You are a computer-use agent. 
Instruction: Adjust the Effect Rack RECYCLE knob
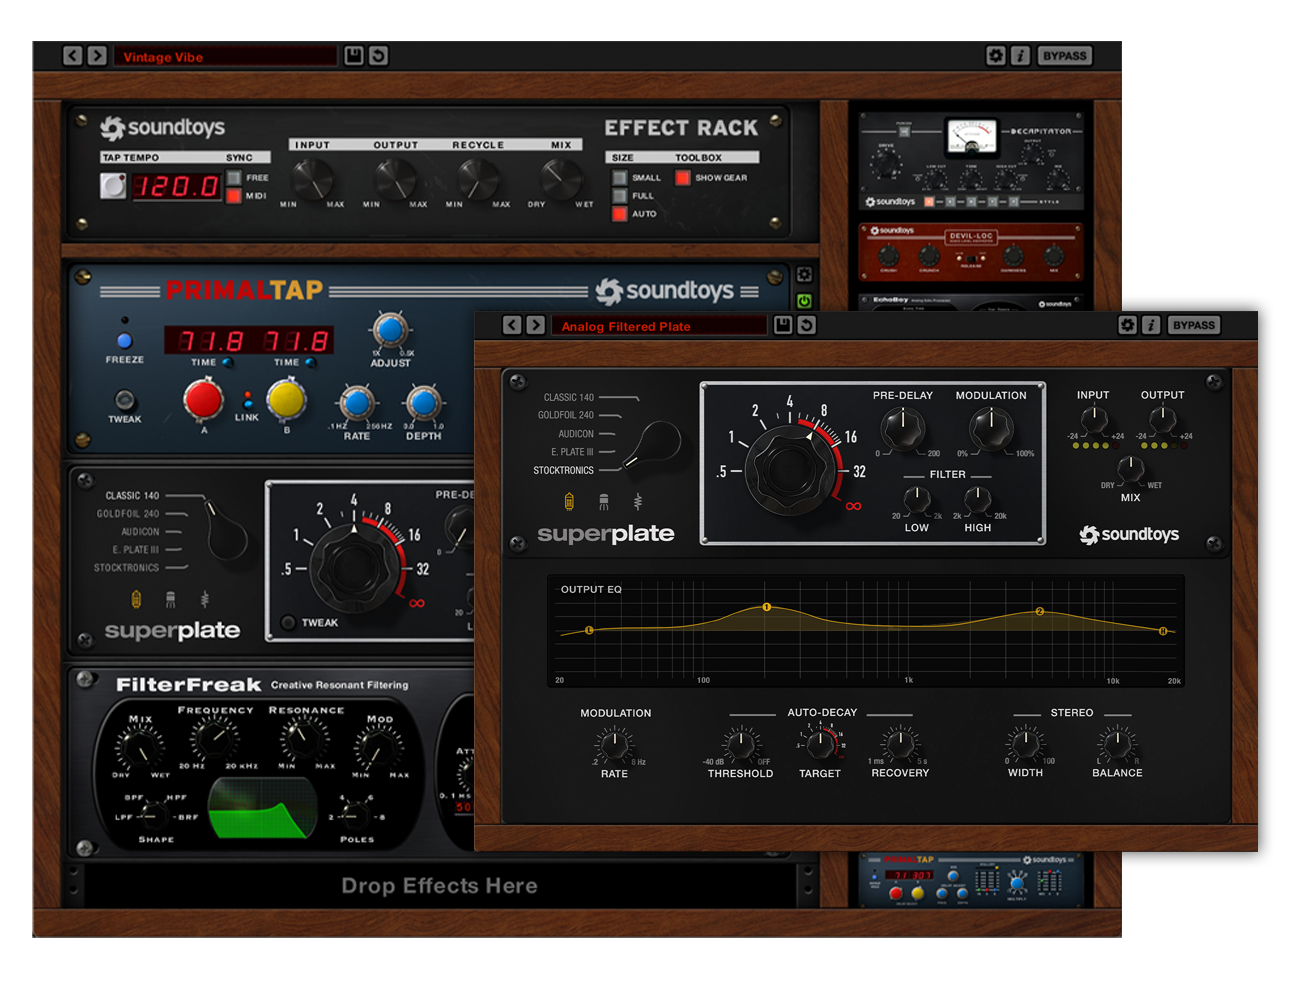pyautogui.click(x=478, y=179)
